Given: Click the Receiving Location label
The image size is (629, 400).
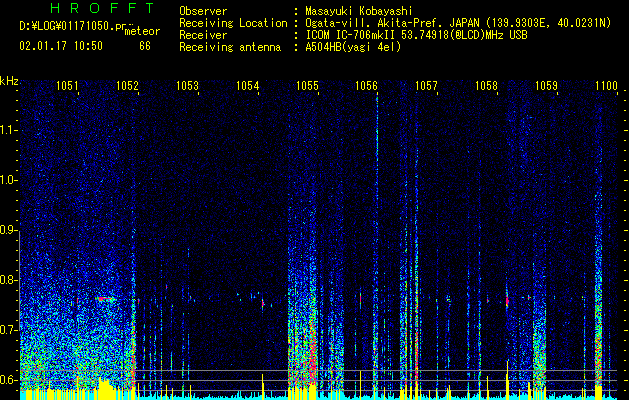Looking at the screenshot, I should pyautogui.click(x=233, y=23).
